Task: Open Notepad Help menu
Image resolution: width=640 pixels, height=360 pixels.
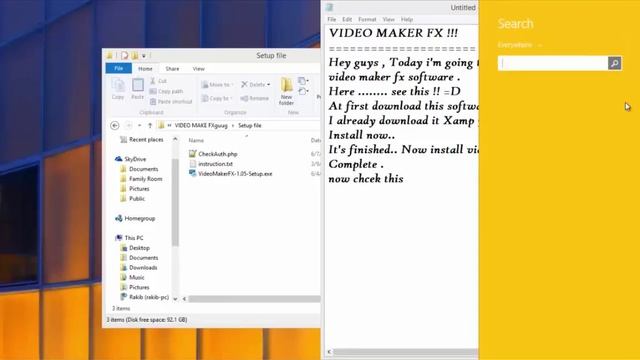Action: pos(407,19)
